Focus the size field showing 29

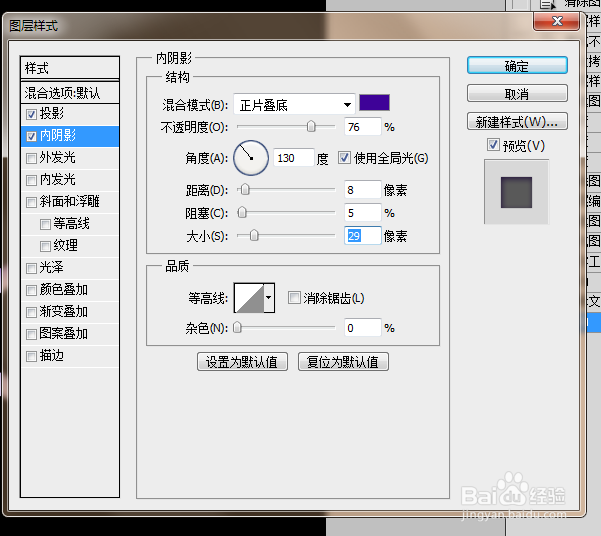coord(363,236)
